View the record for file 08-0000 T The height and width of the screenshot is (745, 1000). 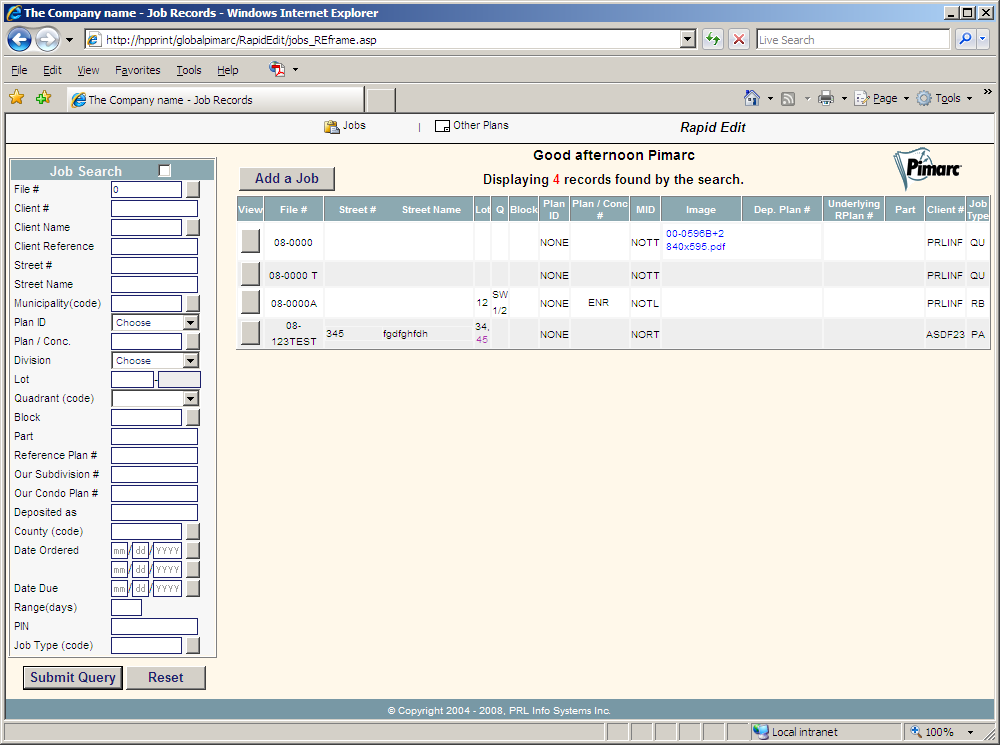250,274
